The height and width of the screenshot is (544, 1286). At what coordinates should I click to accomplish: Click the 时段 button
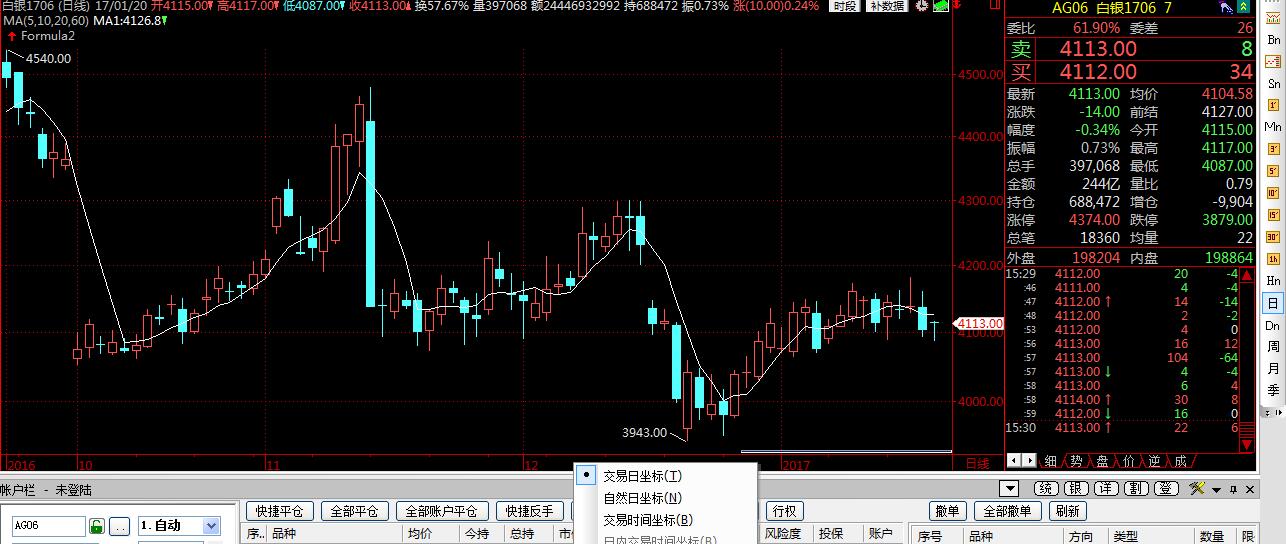pos(844,6)
